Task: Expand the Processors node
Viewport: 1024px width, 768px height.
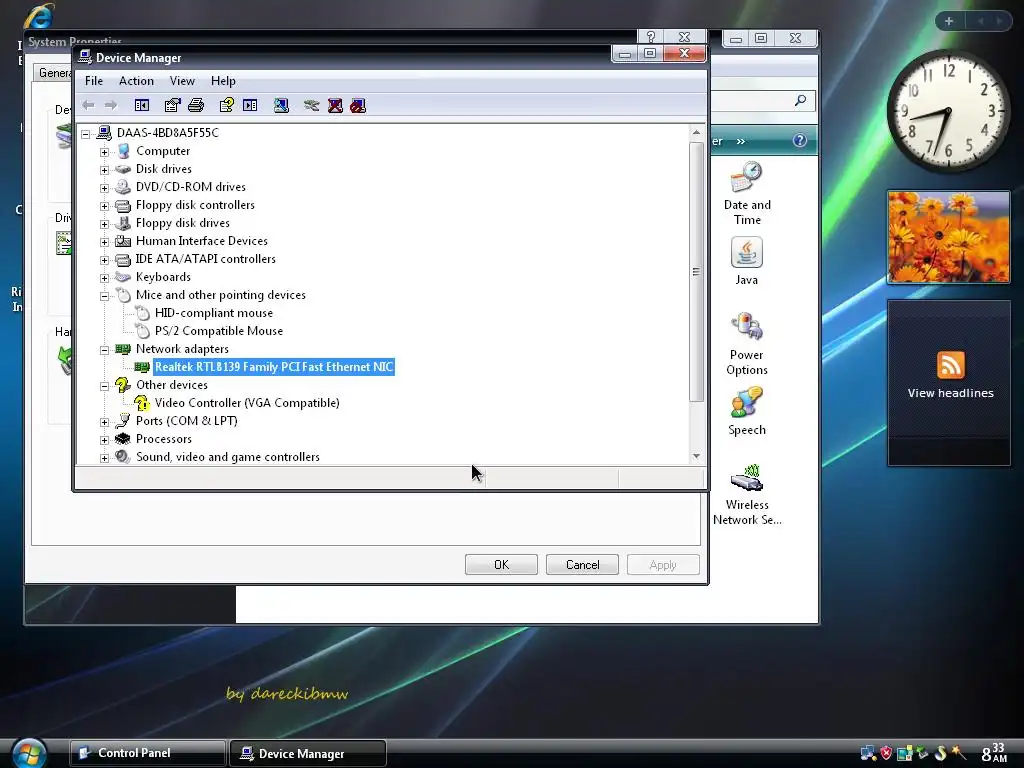Action: (x=104, y=440)
